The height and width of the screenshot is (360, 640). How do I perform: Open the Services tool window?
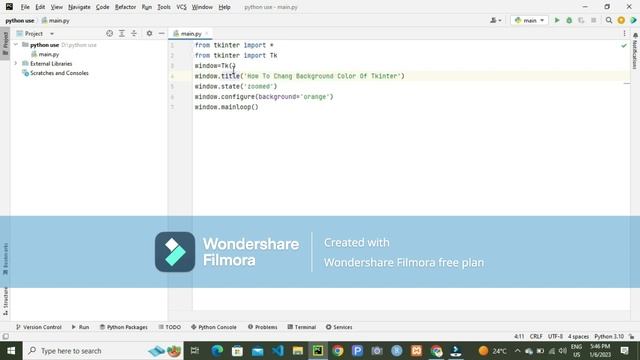pyautogui.click(x=339, y=327)
